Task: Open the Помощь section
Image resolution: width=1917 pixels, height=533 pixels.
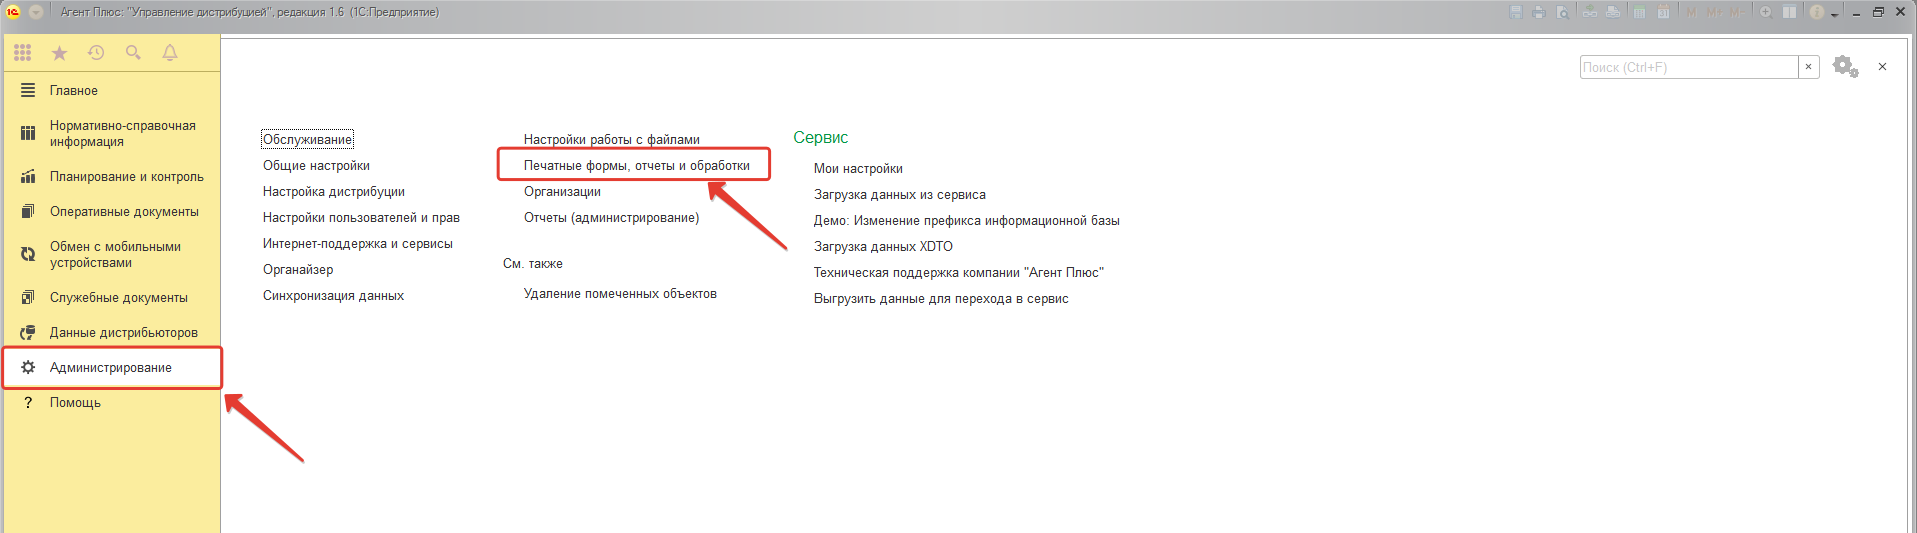Action: point(112,402)
